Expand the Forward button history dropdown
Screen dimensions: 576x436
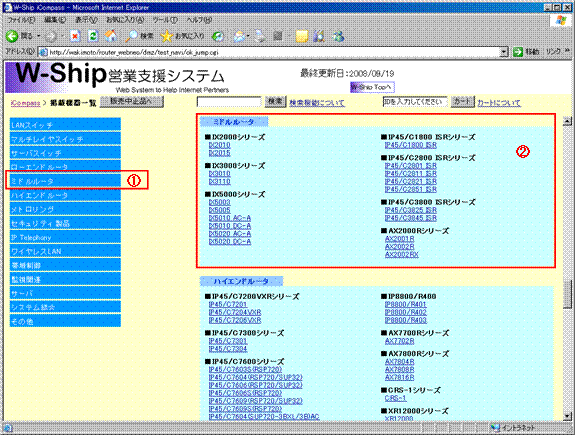pos(62,36)
